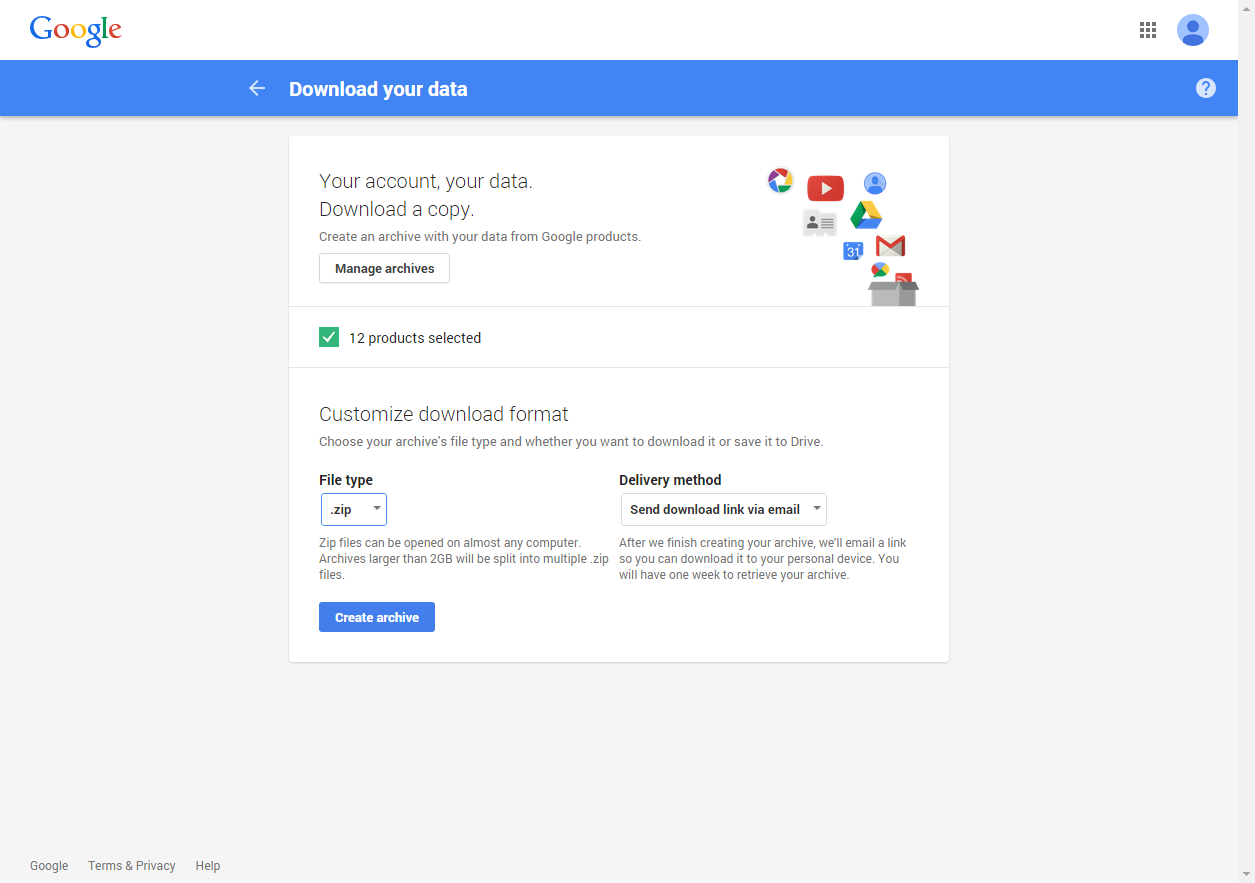
Task: Go back with the left arrow
Action: [x=257, y=88]
